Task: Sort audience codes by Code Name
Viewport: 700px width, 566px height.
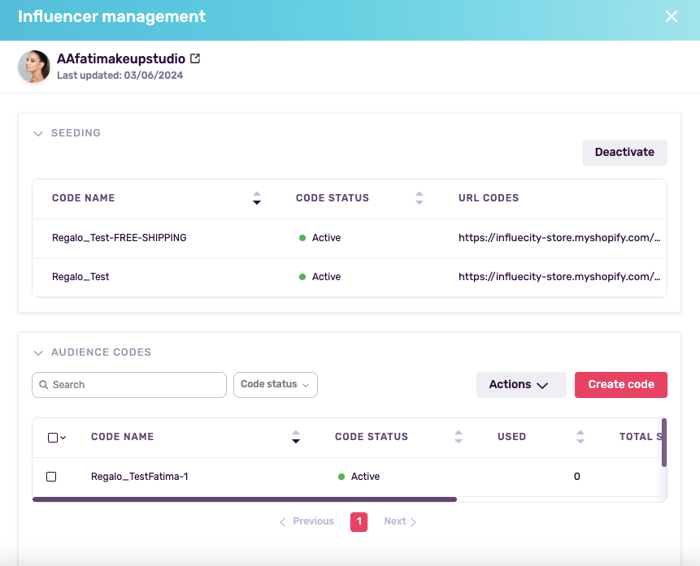Action: pyautogui.click(x=295, y=437)
